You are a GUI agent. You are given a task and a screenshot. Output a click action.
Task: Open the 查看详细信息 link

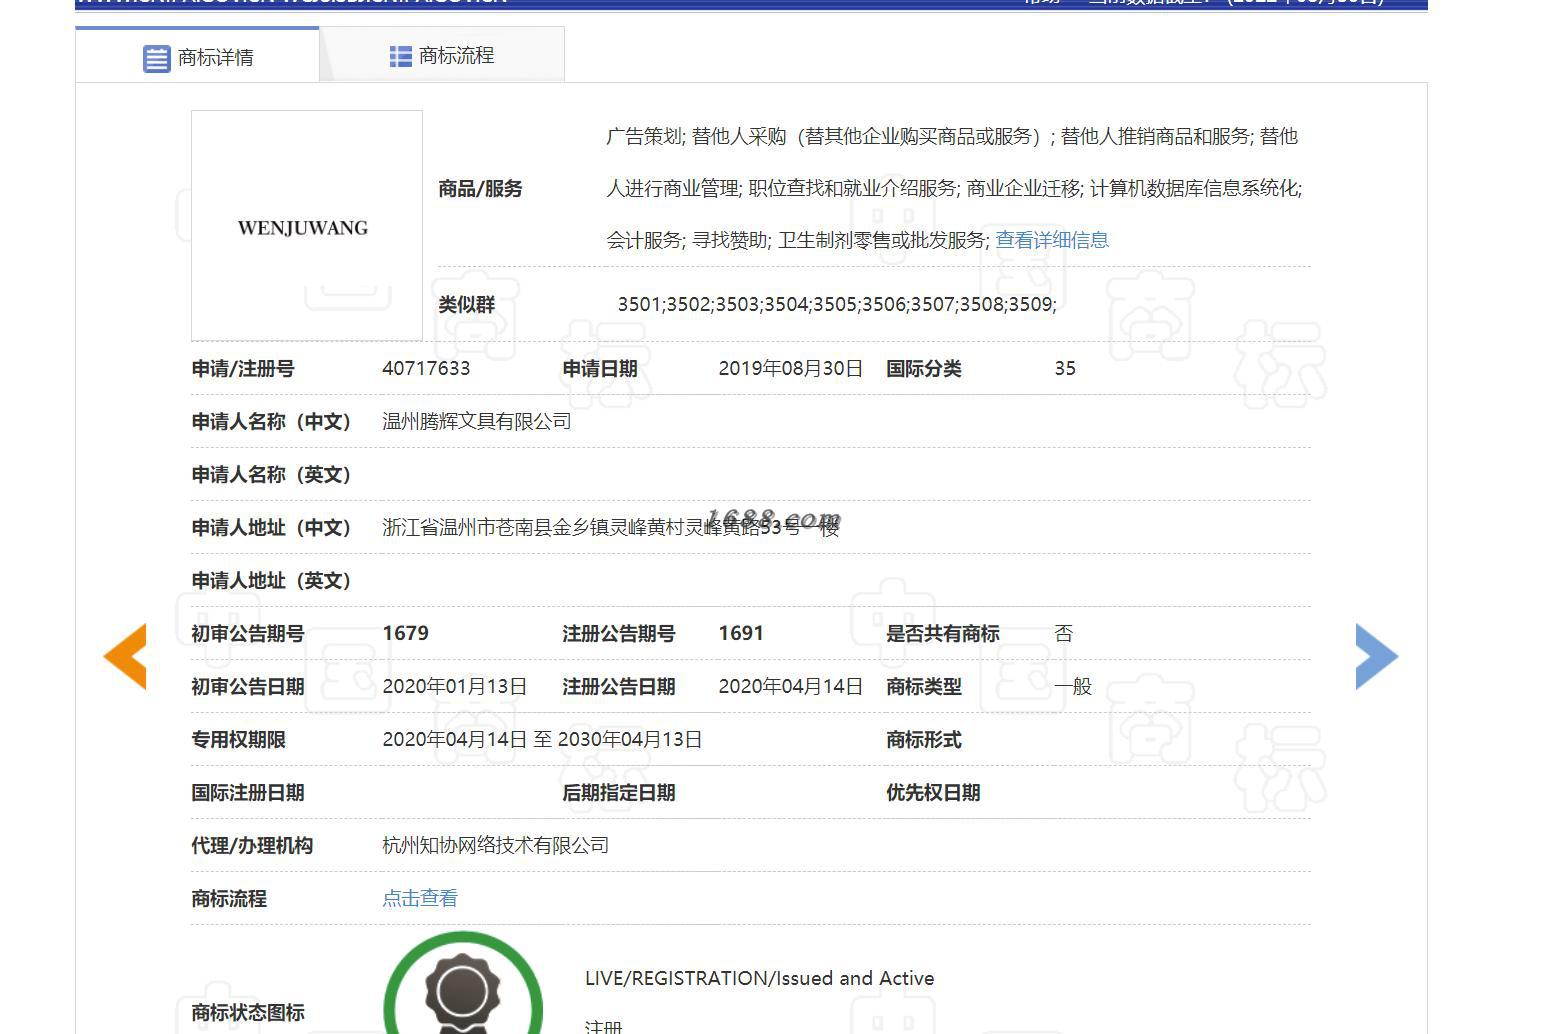(1052, 240)
